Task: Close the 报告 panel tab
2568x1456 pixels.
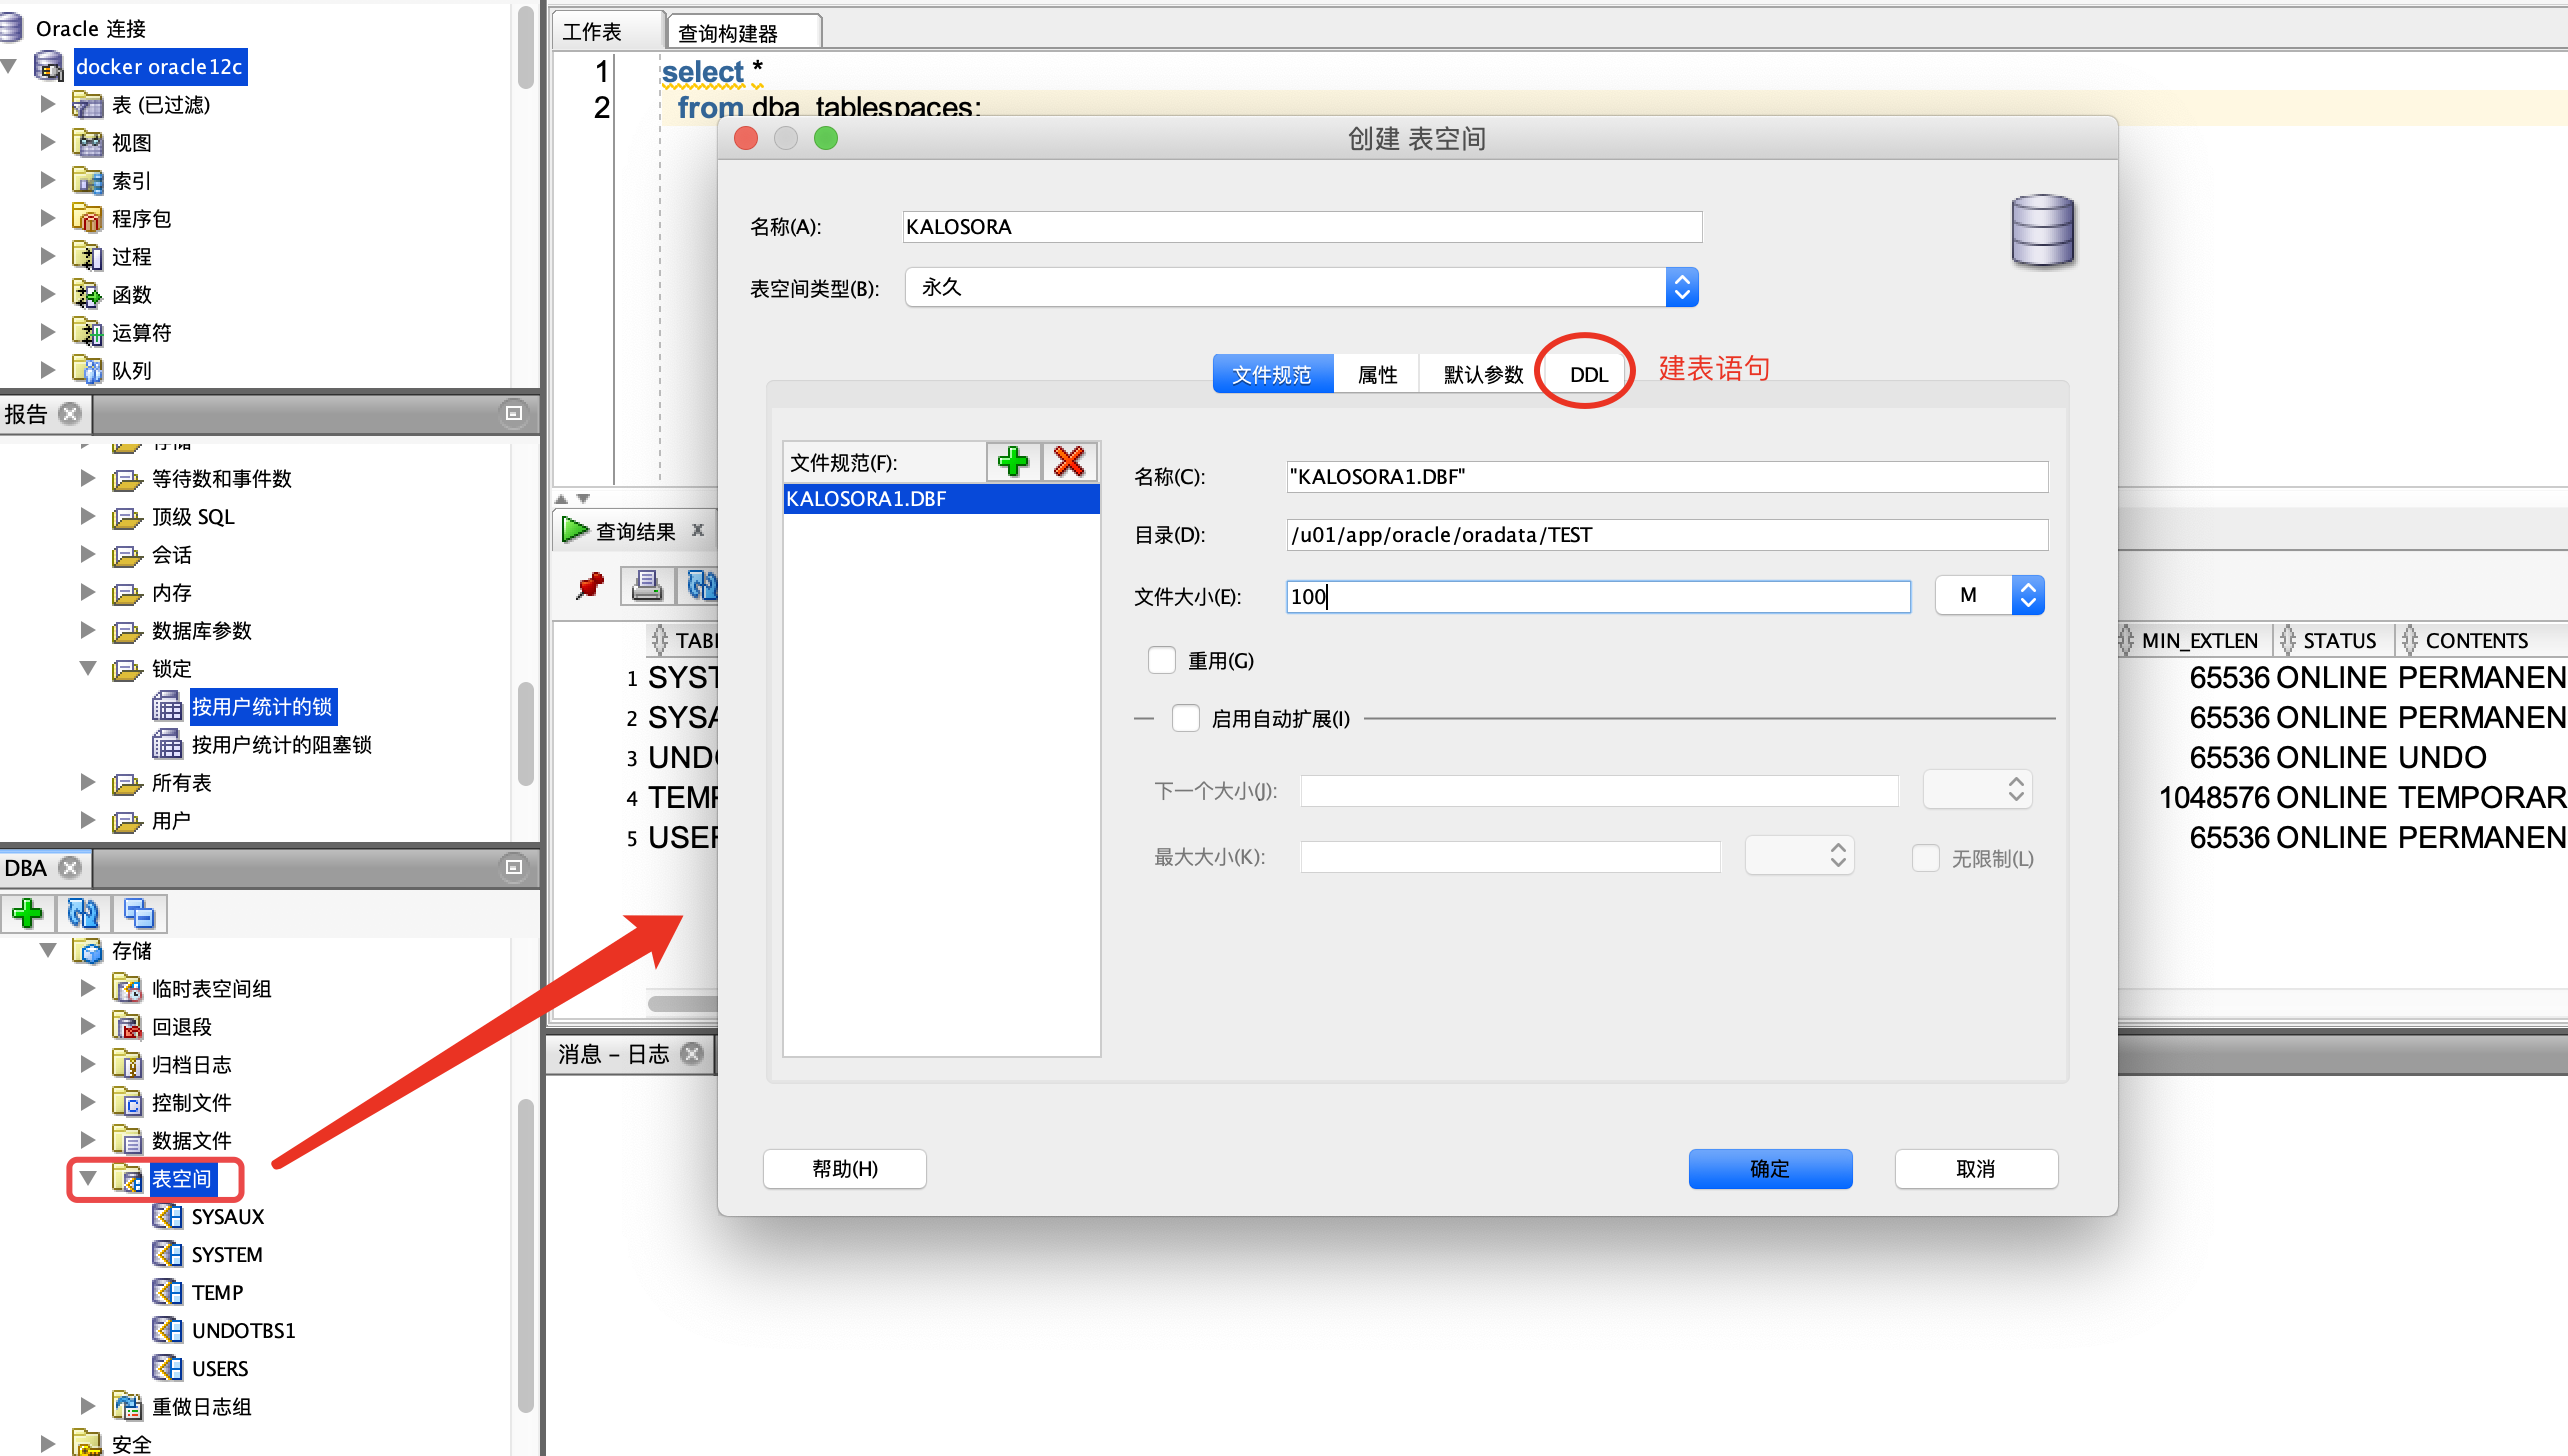Action: 70,413
